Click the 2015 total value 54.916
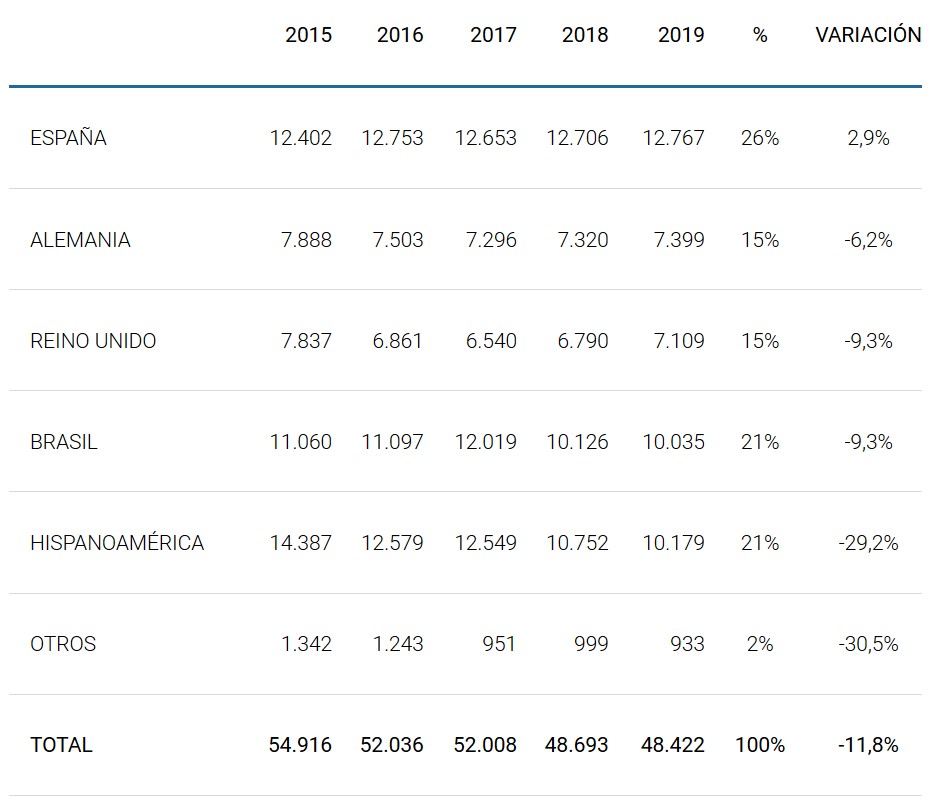Screen dimensions: 933x799 tap(300, 745)
